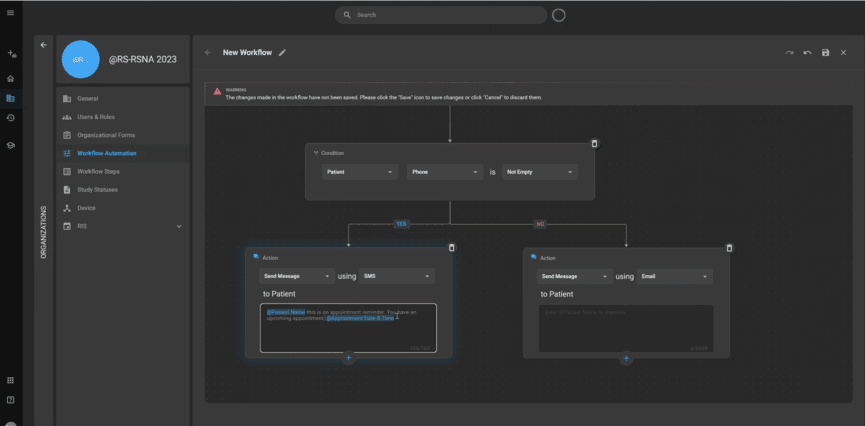Click the circle icon next to the search bar

[x=559, y=15]
